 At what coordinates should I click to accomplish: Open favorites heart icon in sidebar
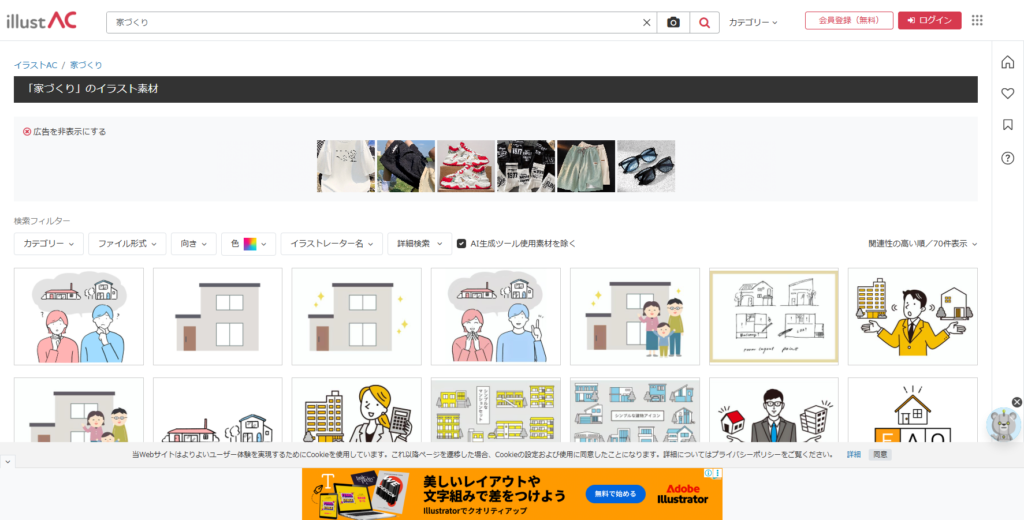[1007, 94]
